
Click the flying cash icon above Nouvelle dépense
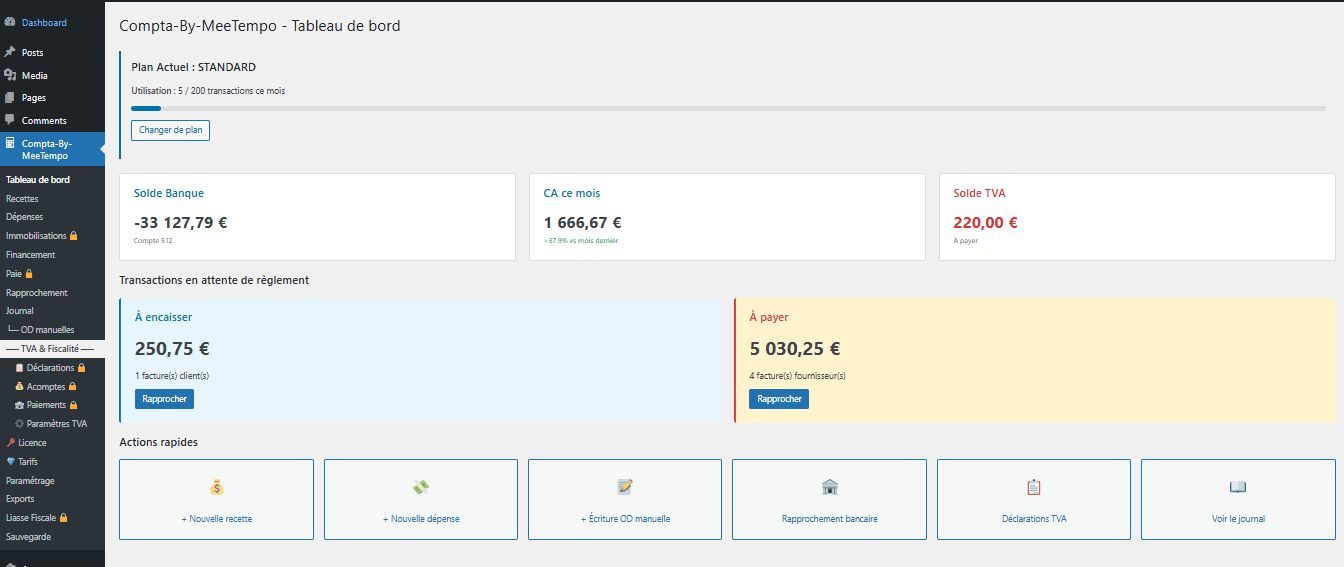coord(421,487)
